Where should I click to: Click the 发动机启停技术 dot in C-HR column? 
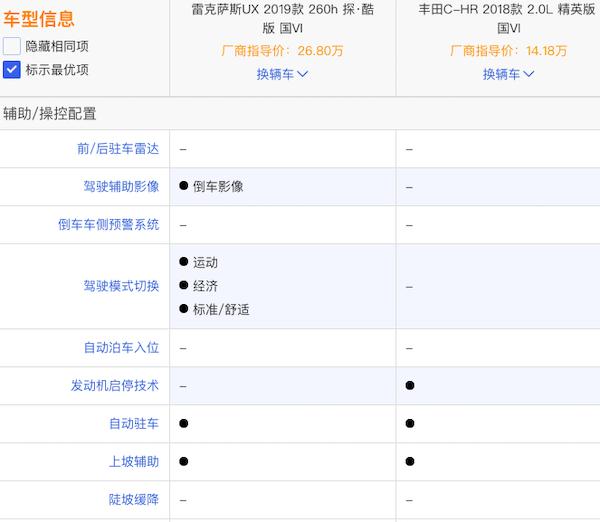pos(410,385)
